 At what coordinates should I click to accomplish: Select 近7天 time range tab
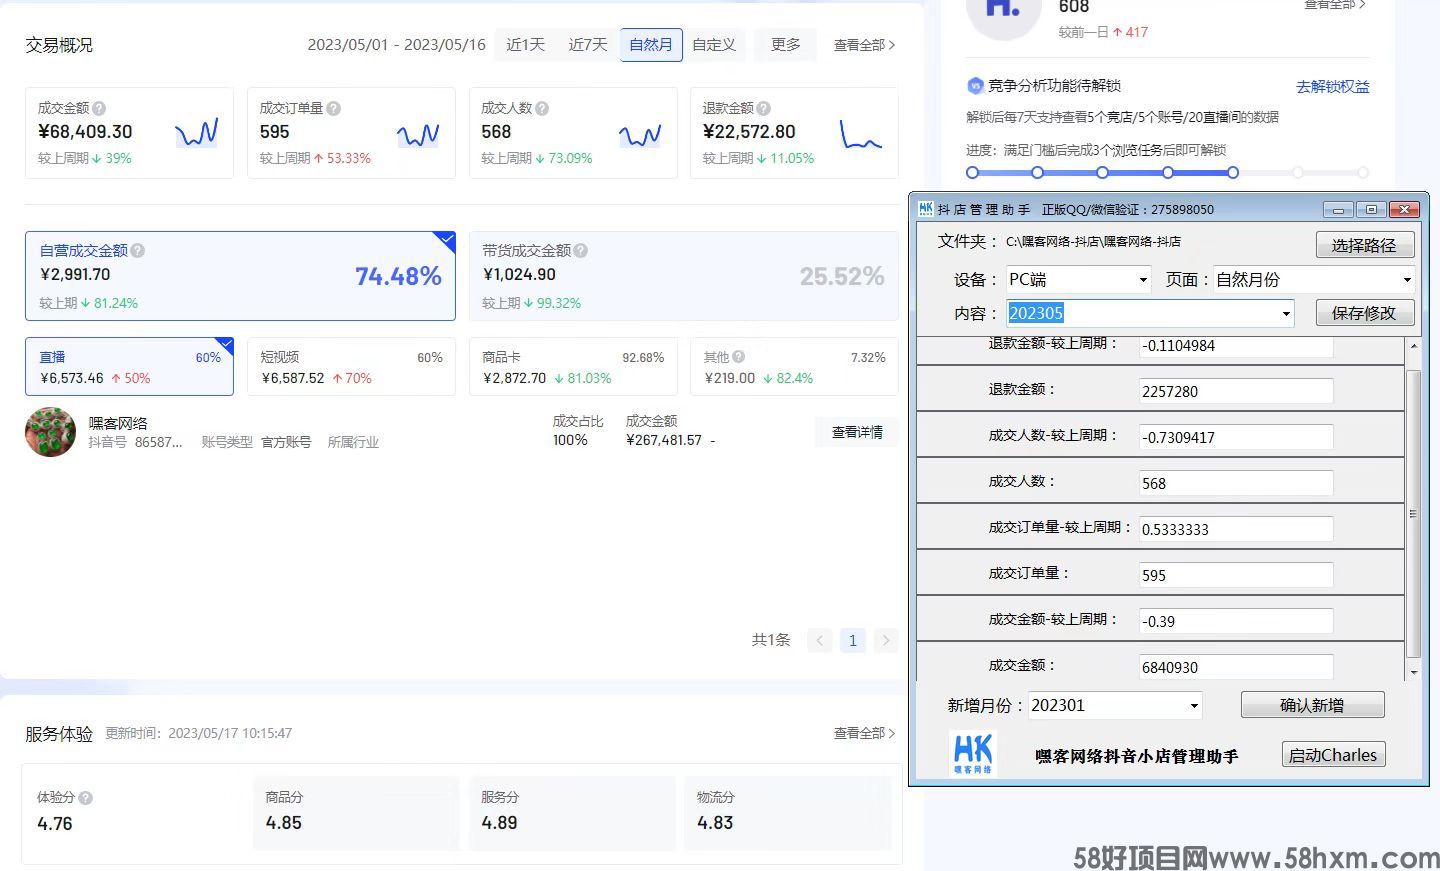588,45
